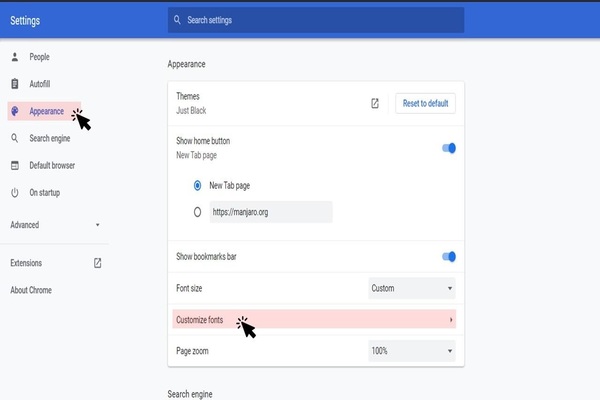The image size is (600, 400).
Task: Click the People person icon
Action: (x=14, y=57)
